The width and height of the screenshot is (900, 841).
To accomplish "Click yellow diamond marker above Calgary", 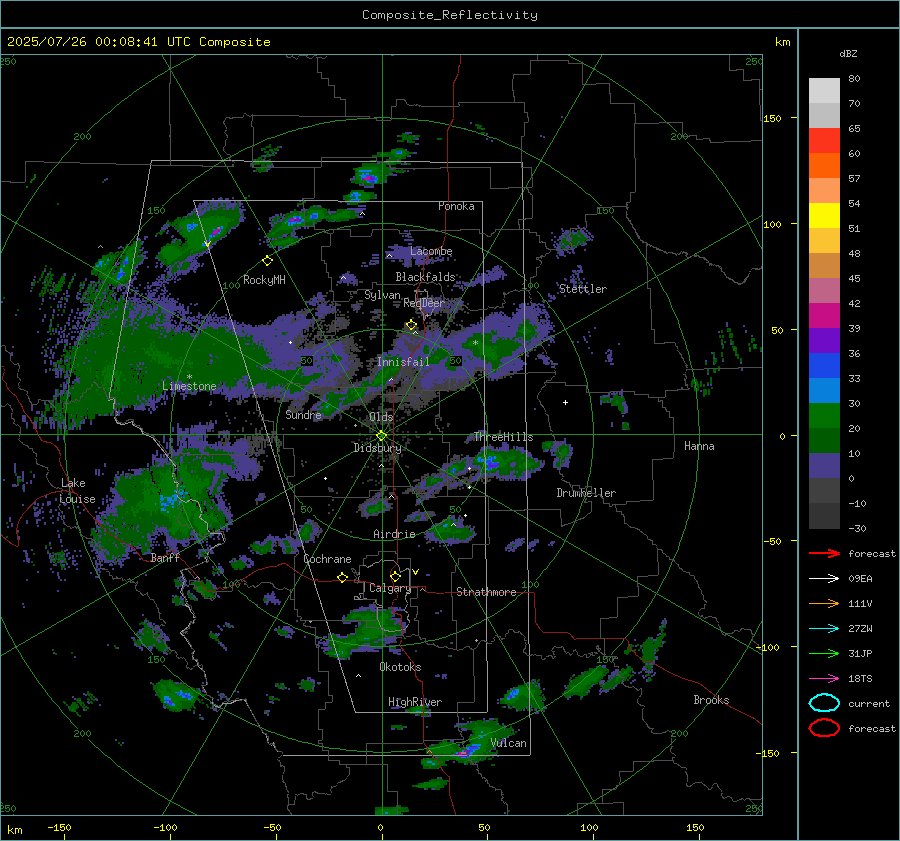I will pos(395,576).
